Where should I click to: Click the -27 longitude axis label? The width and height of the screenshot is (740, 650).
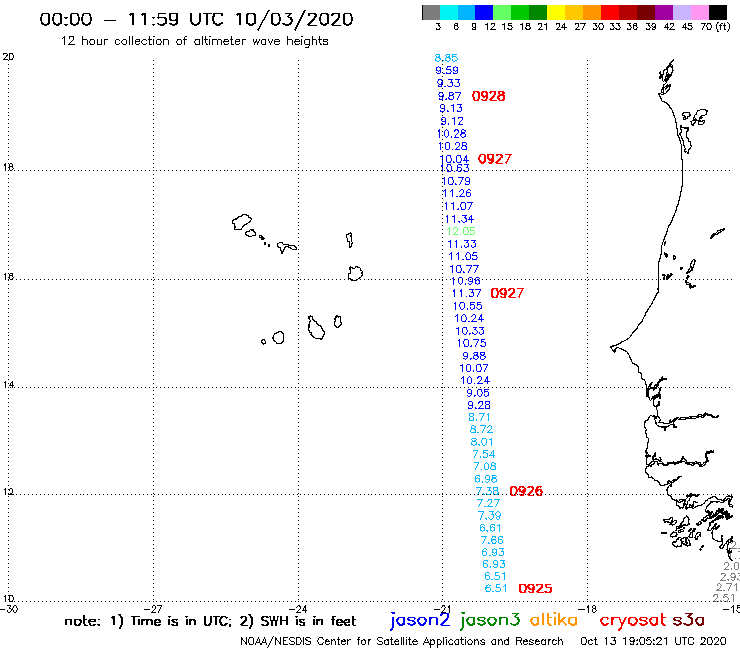154,609
